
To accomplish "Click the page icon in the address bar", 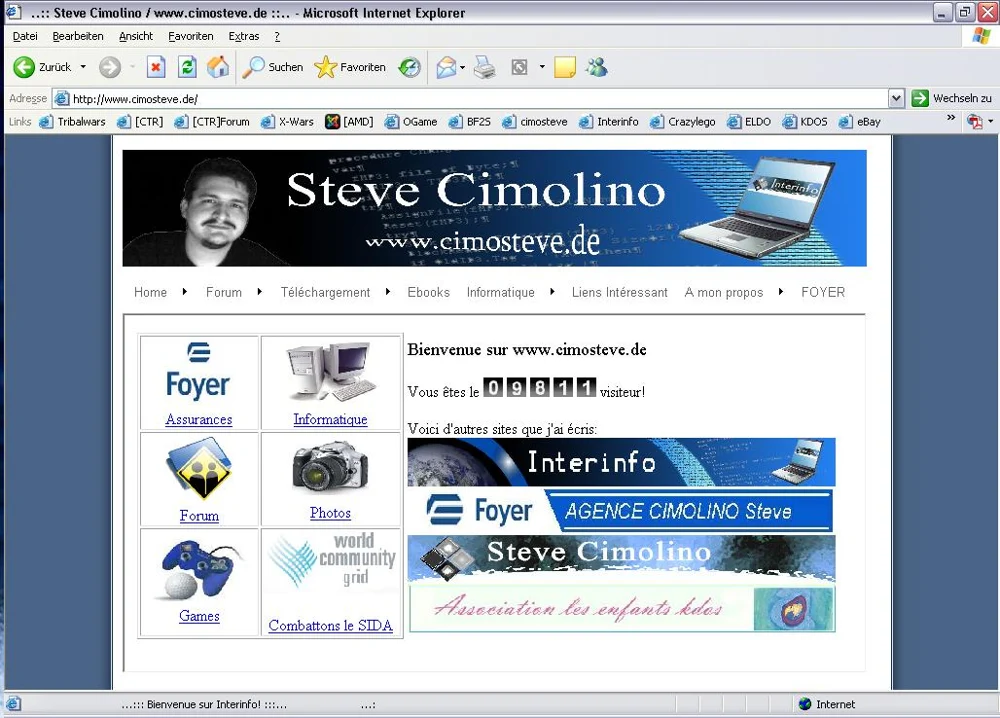I will (62, 99).
